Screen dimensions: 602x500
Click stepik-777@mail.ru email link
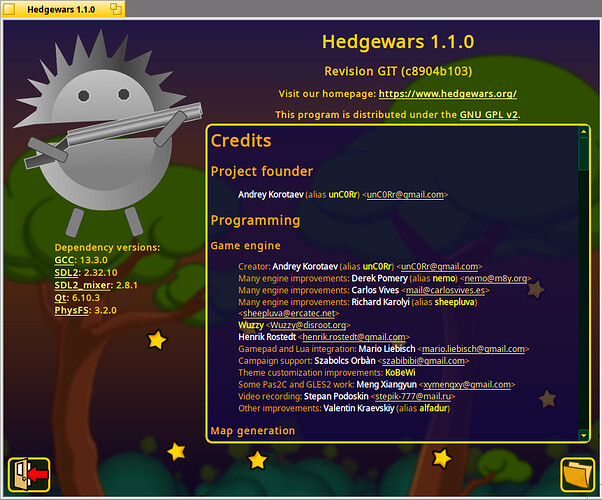[413, 396]
